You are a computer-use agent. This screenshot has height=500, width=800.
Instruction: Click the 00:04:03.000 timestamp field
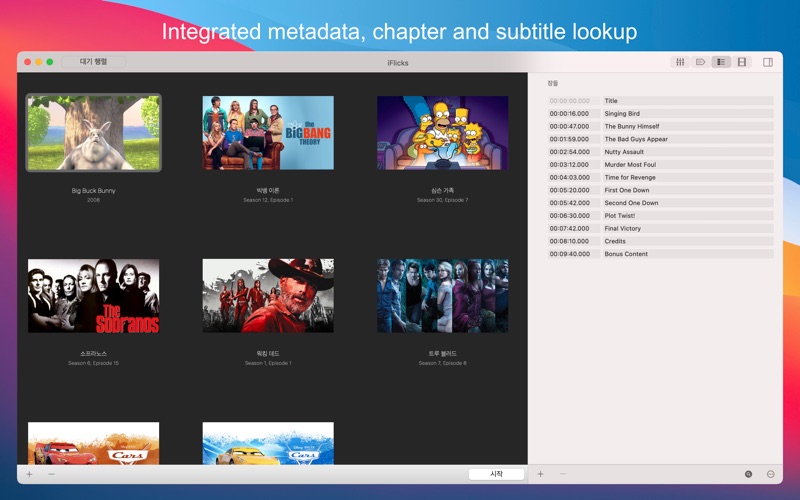(x=574, y=177)
